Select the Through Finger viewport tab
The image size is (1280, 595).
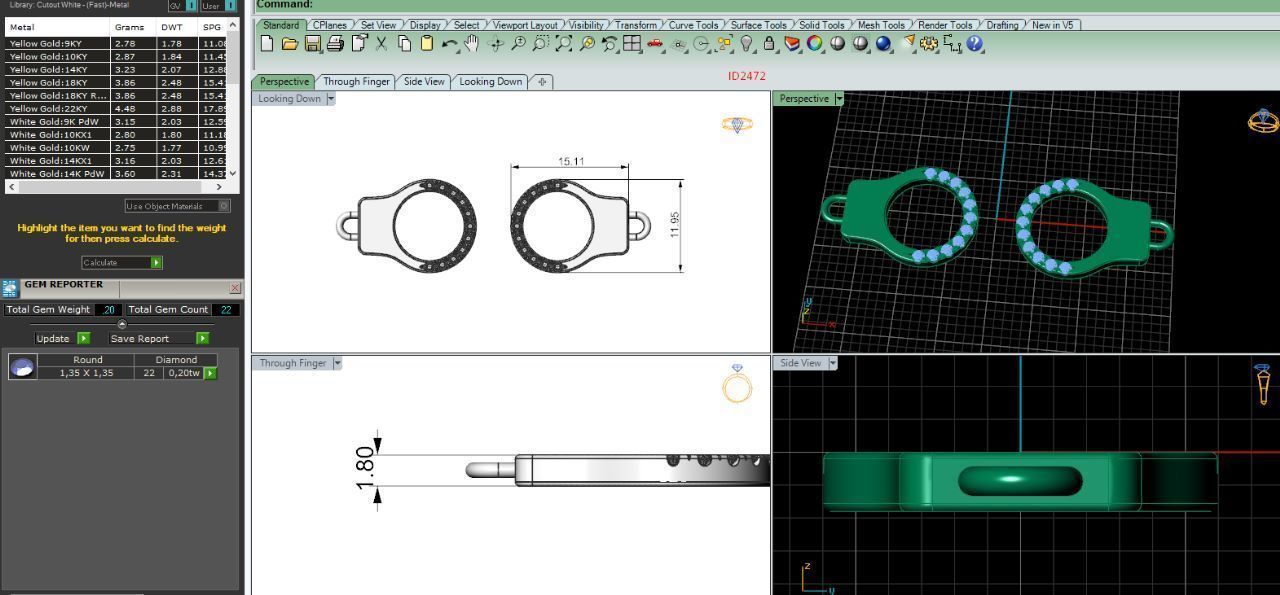(356, 82)
